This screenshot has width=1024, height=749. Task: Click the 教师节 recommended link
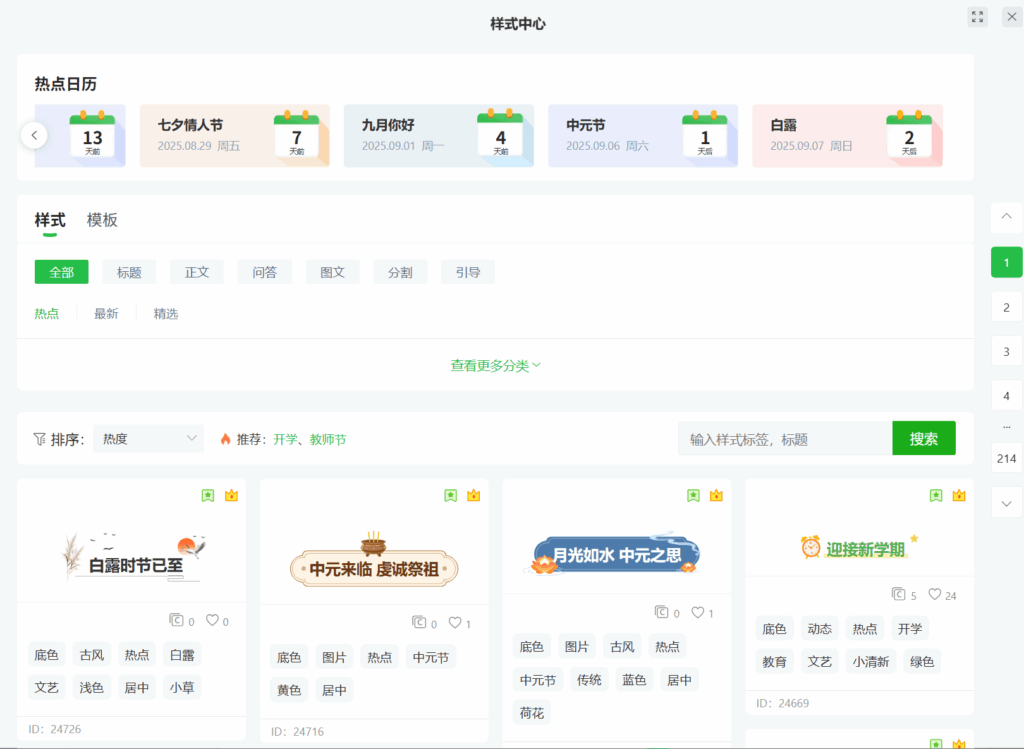(328, 439)
